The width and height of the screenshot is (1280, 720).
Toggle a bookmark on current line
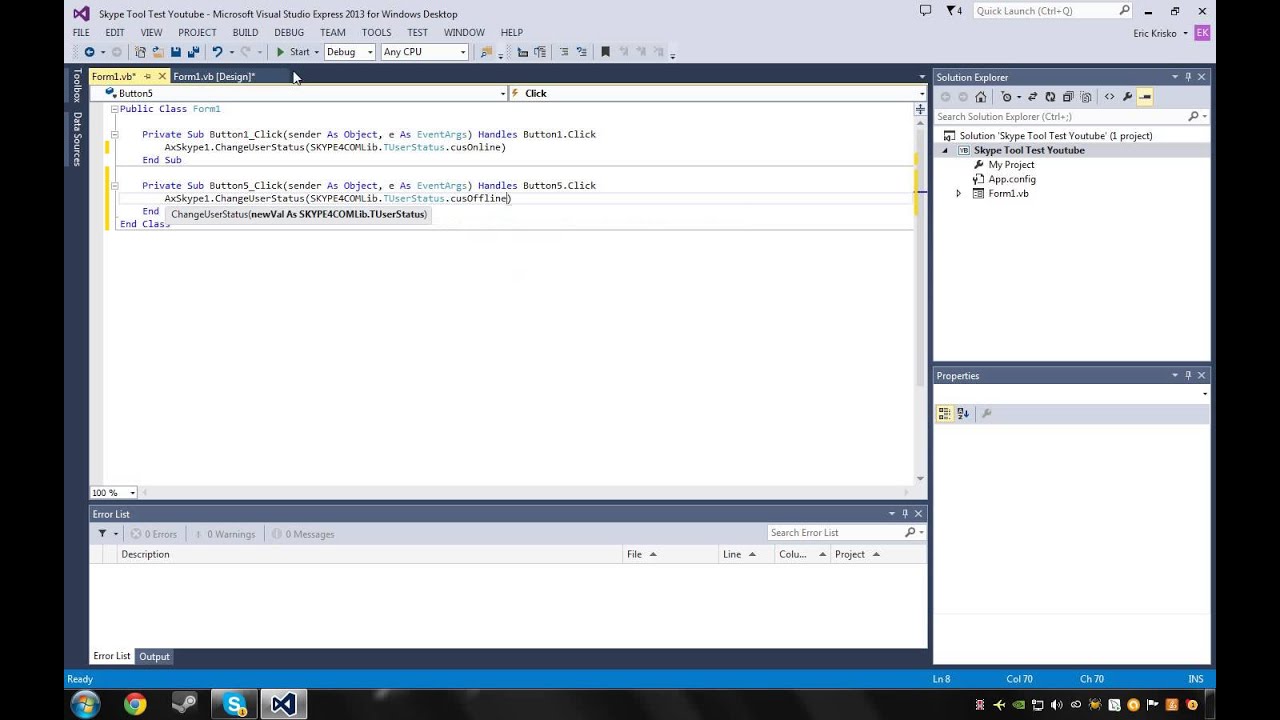605,52
